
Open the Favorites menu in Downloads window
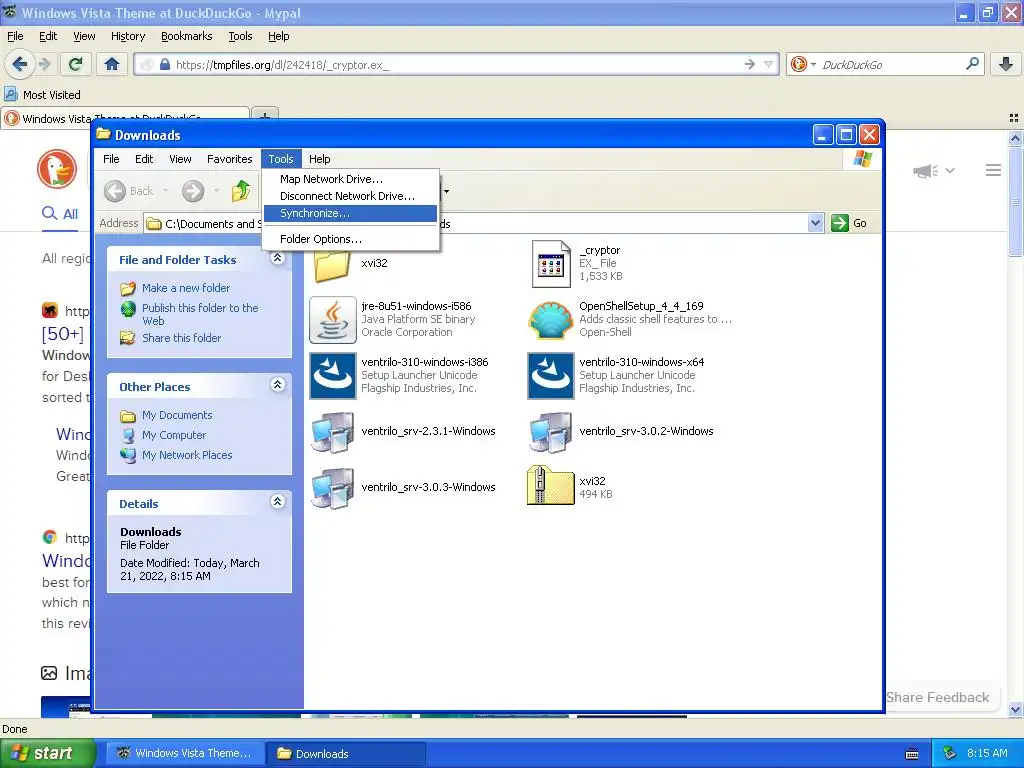[229, 159]
